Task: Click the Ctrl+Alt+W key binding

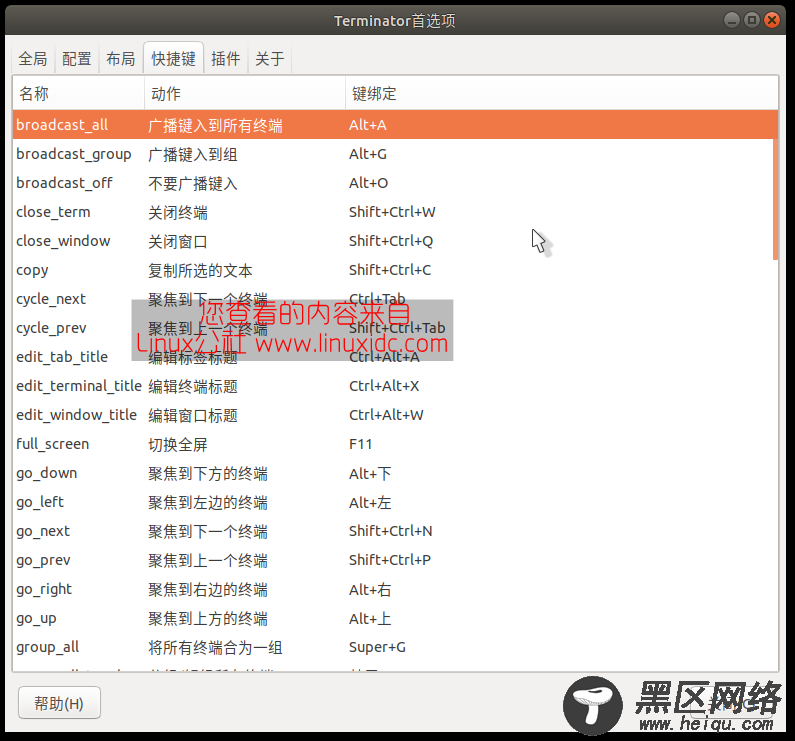Action: click(386, 415)
